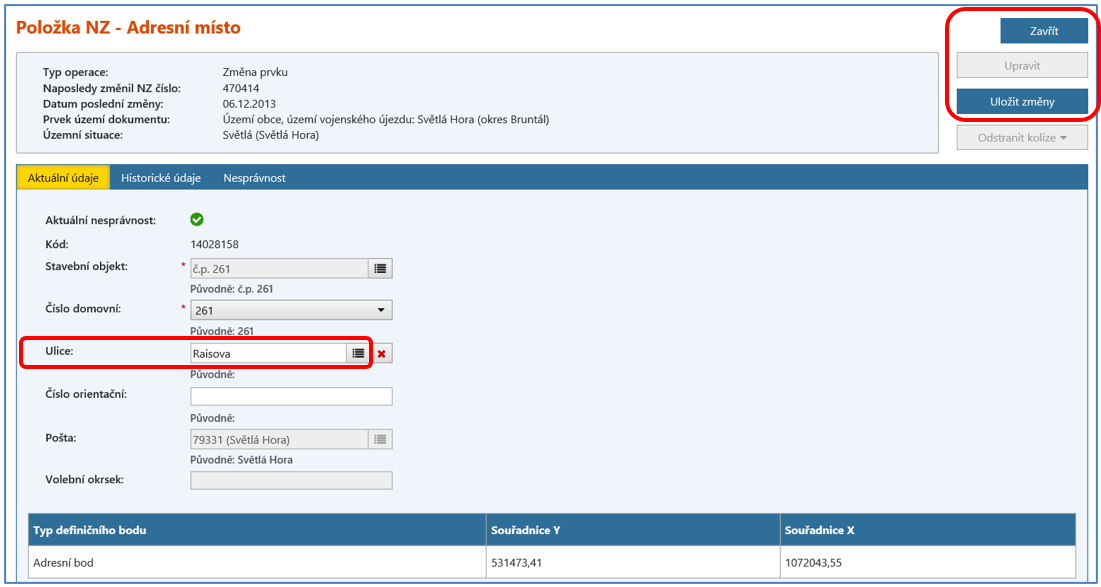Focus the Číslo orientační input field

[291, 397]
